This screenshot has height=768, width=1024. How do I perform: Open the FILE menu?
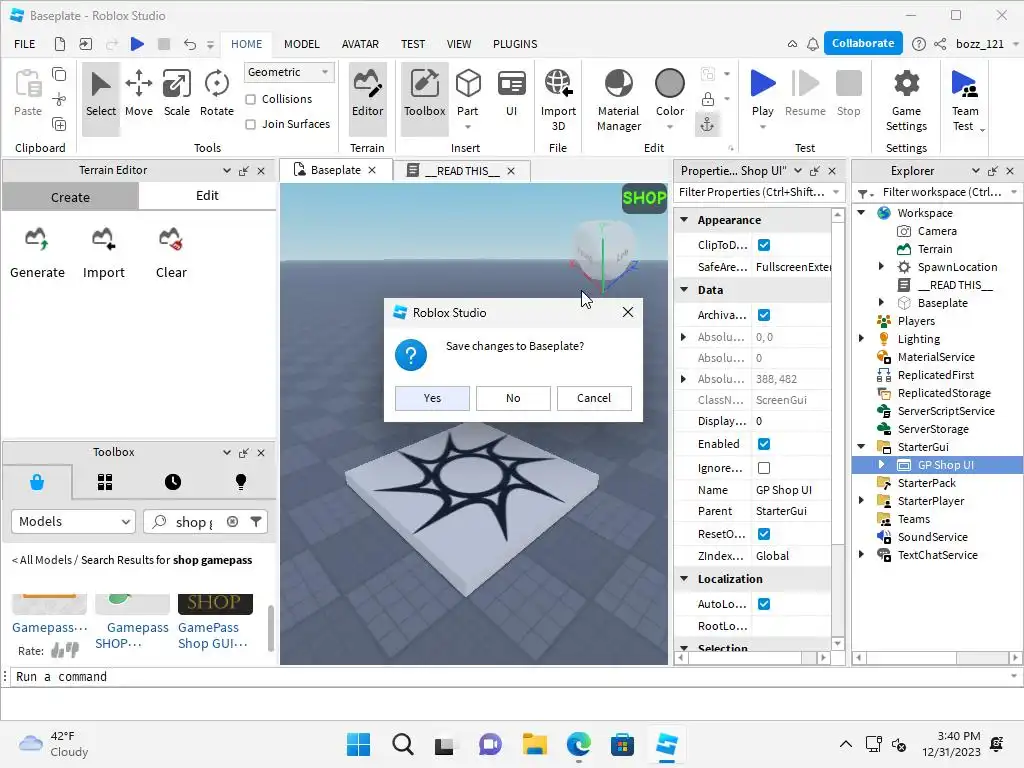pyautogui.click(x=25, y=44)
